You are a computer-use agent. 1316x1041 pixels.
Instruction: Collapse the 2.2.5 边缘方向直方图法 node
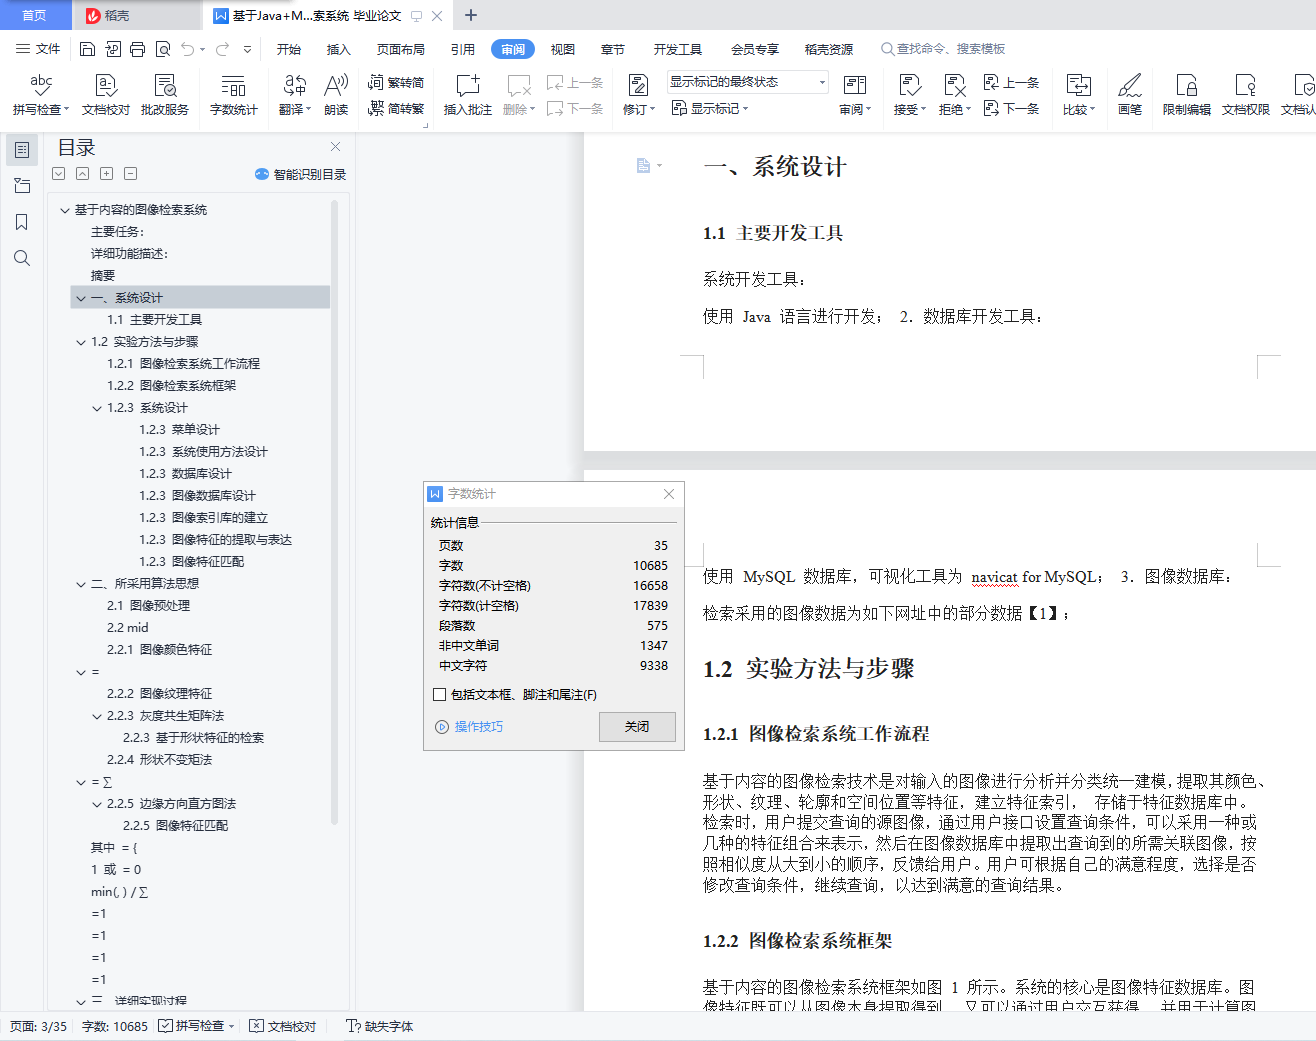[x=97, y=804]
